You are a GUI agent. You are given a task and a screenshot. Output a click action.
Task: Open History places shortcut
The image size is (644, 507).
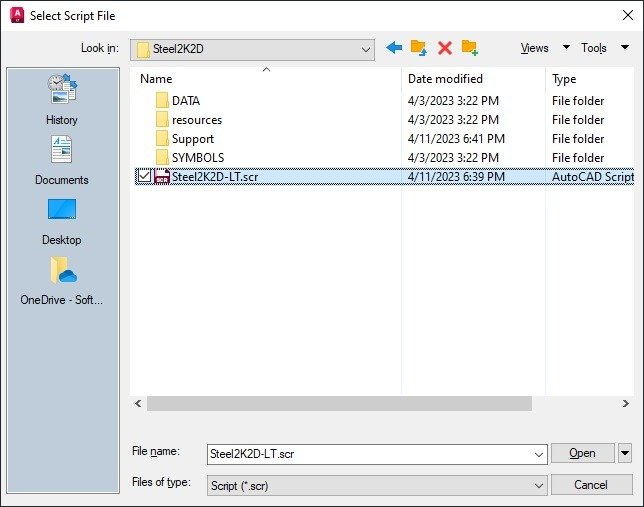(62, 99)
